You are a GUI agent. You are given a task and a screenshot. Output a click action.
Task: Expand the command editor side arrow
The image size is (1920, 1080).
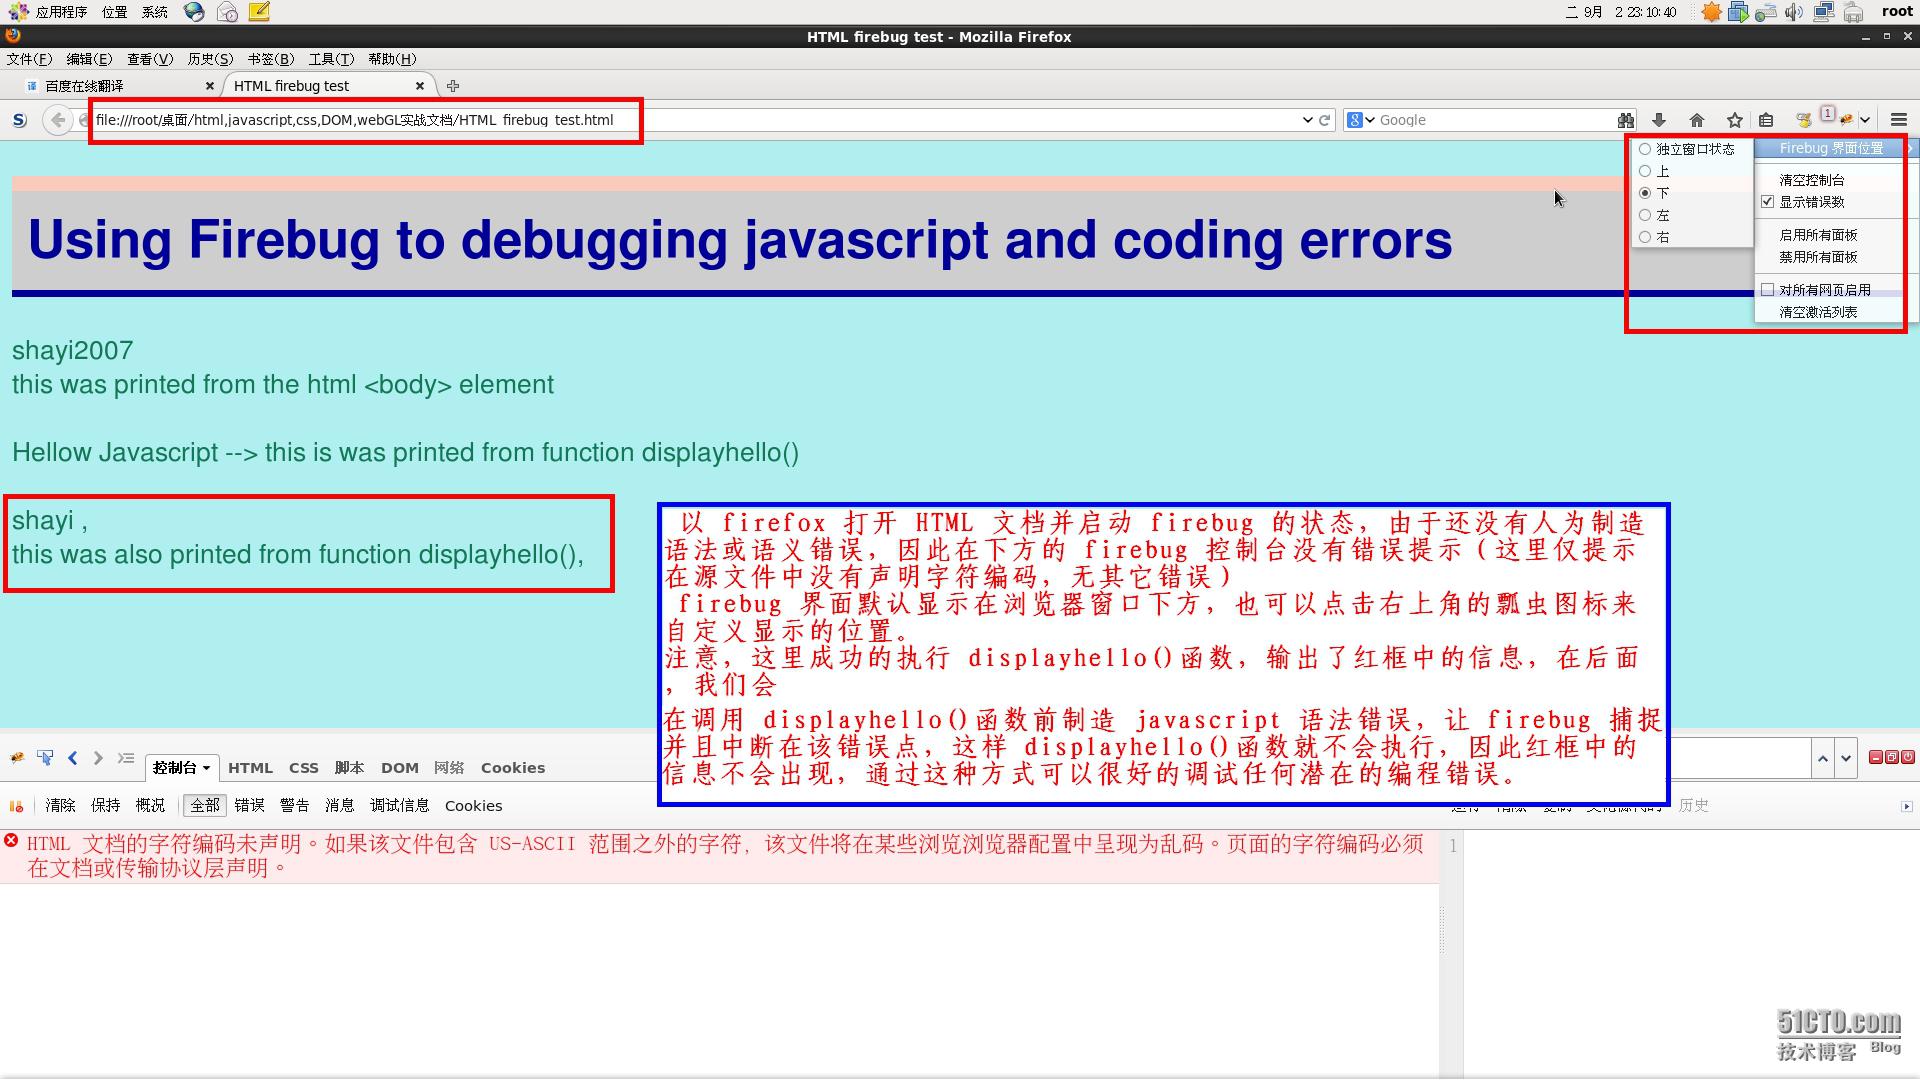(x=1906, y=806)
